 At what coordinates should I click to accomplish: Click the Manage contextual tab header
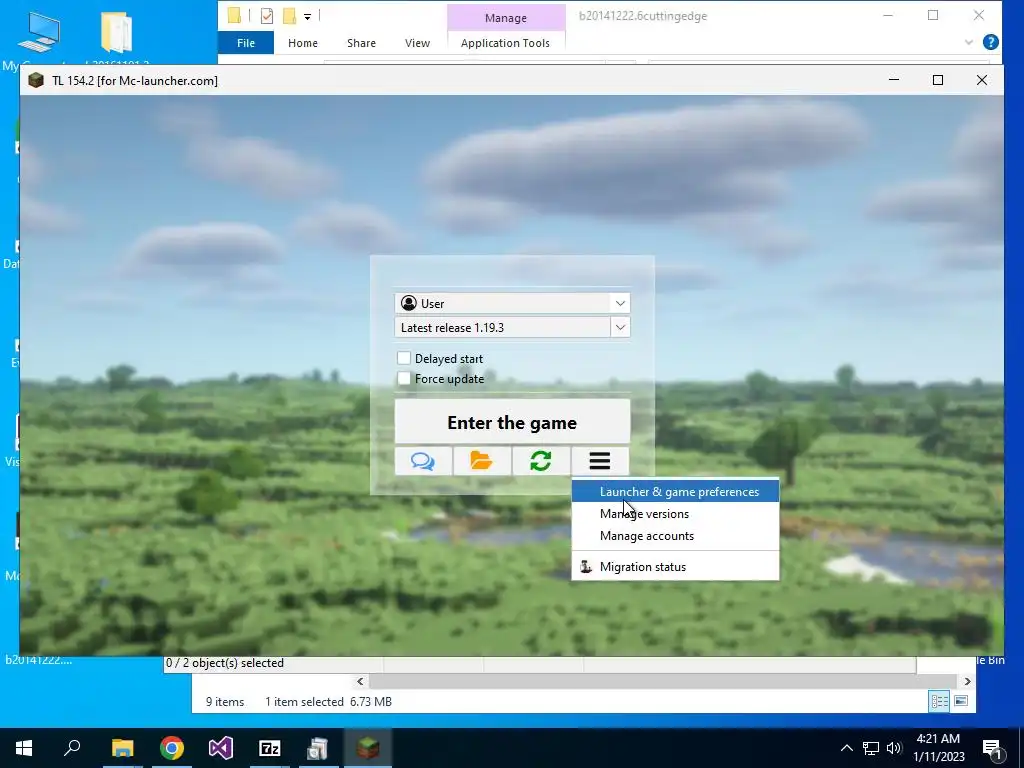coord(505,18)
